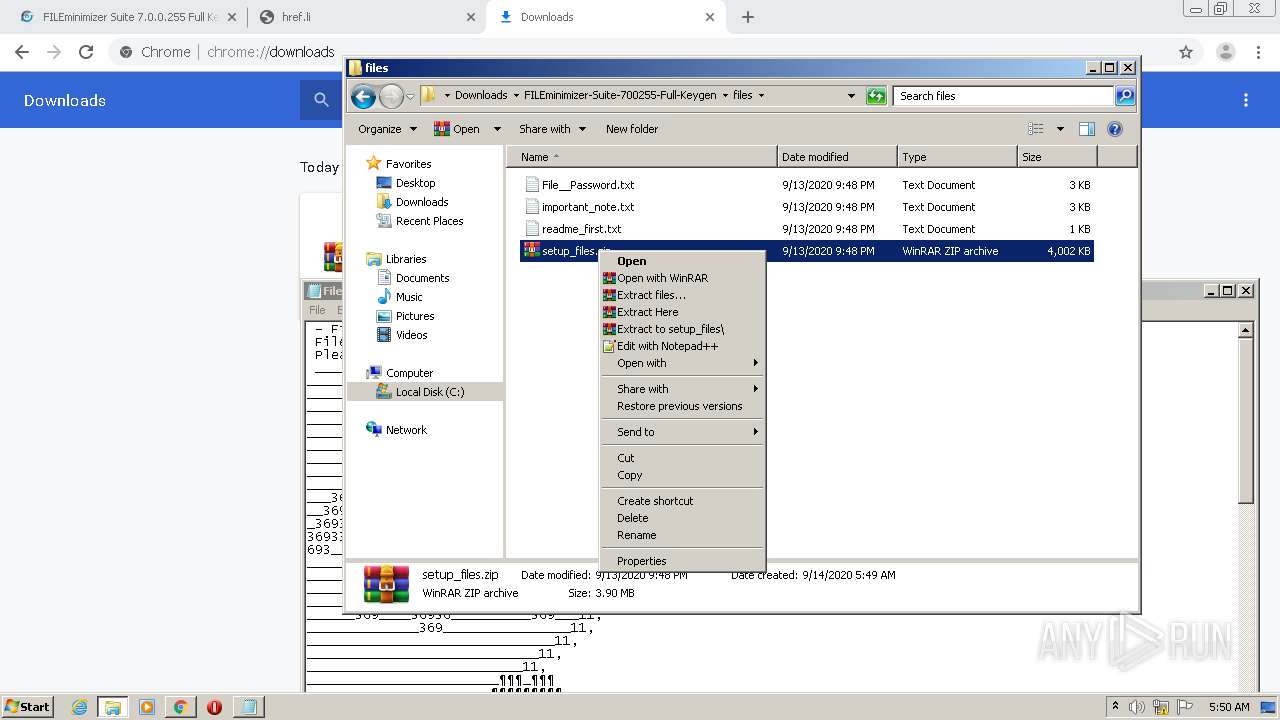The image size is (1280, 720).
Task: Choose Rename from context menu
Action: pos(682,535)
